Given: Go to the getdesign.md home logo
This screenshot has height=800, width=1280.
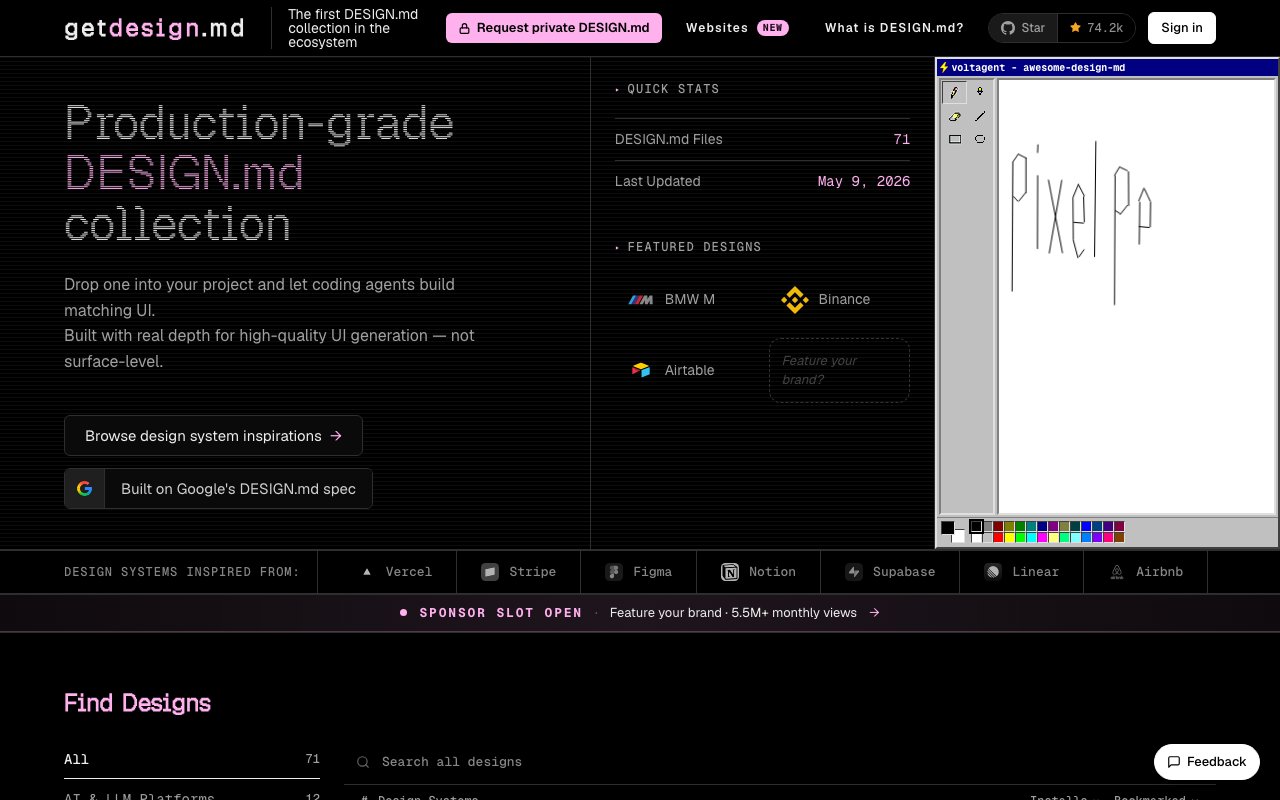Looking at the screenshot, I should tap(154, 28).
